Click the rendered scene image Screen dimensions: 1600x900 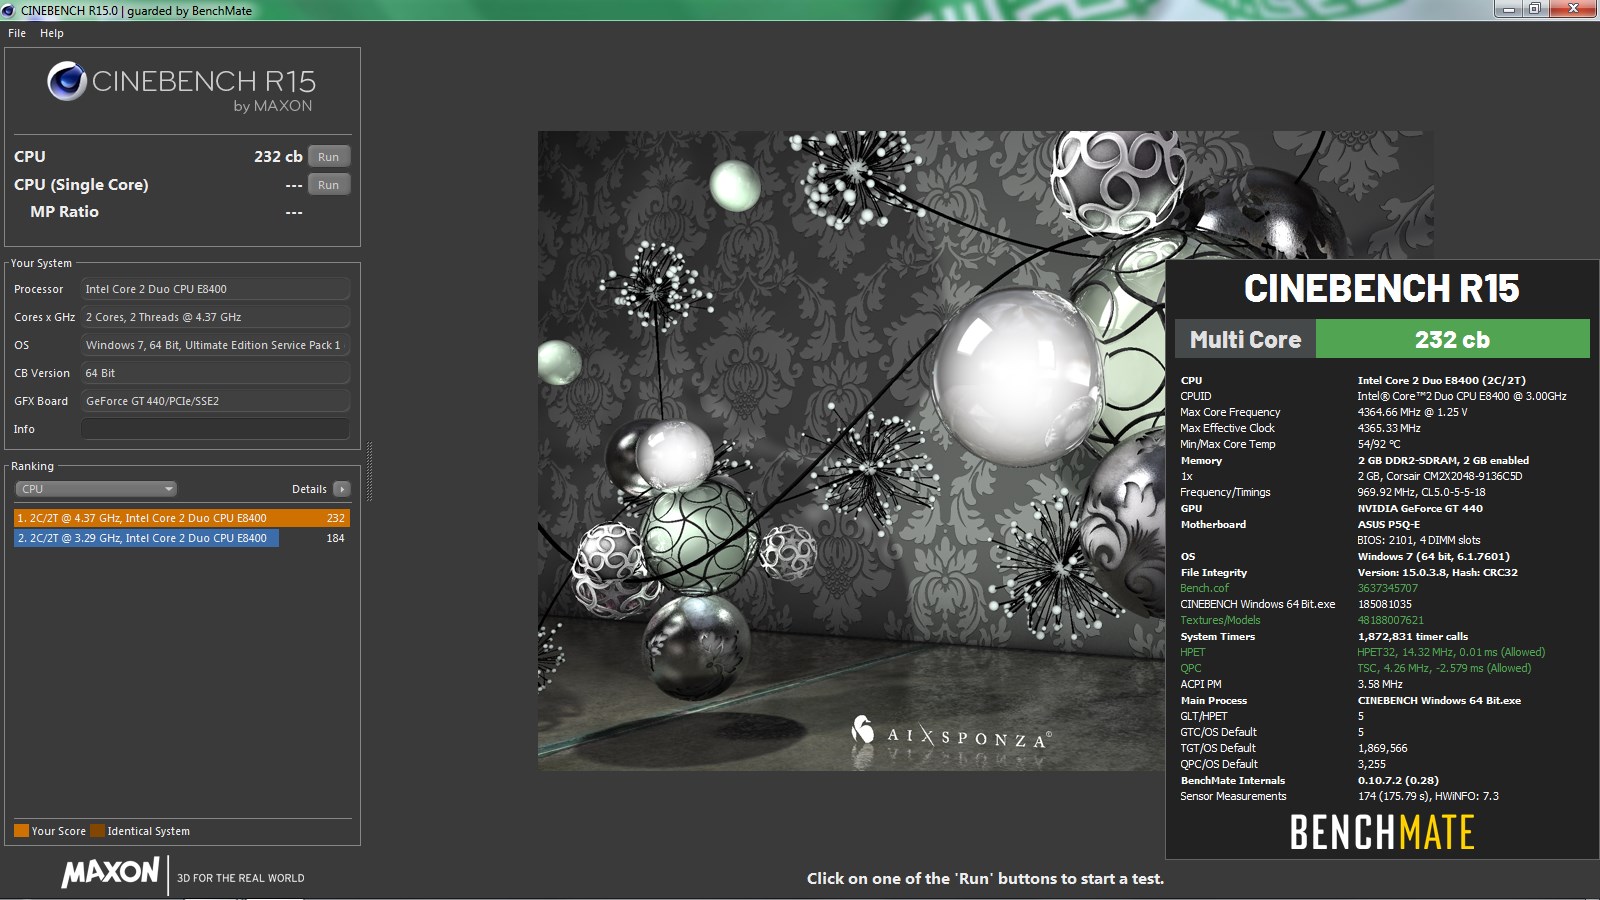pyautogui.click(x=851, y=450)
